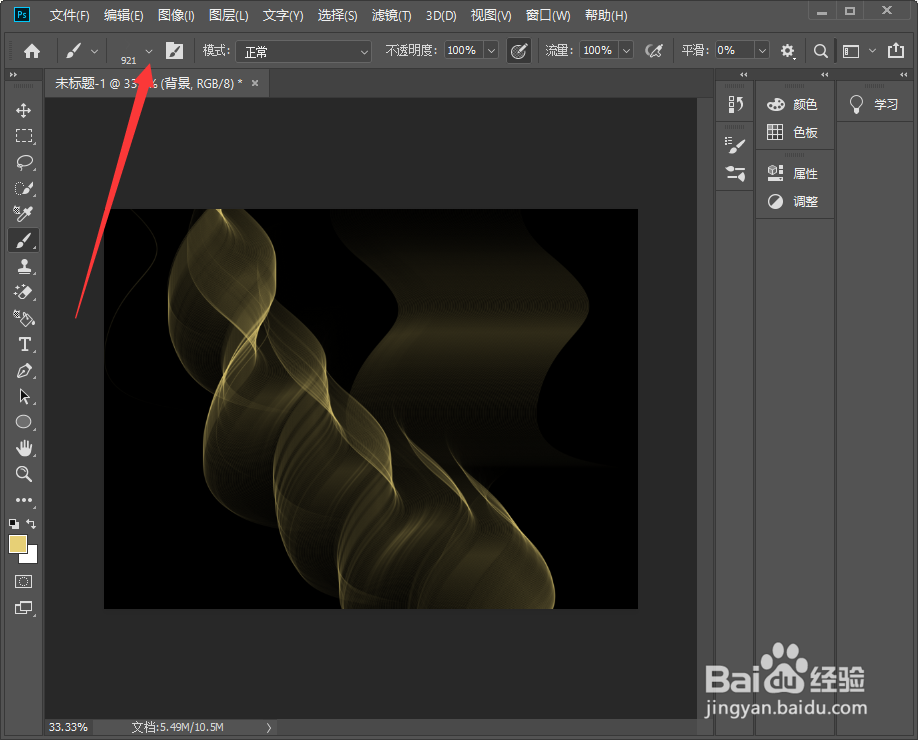Viewport: 918px width, 740px height.
Task: Open the History panel icon
Action: click(735, 105)
